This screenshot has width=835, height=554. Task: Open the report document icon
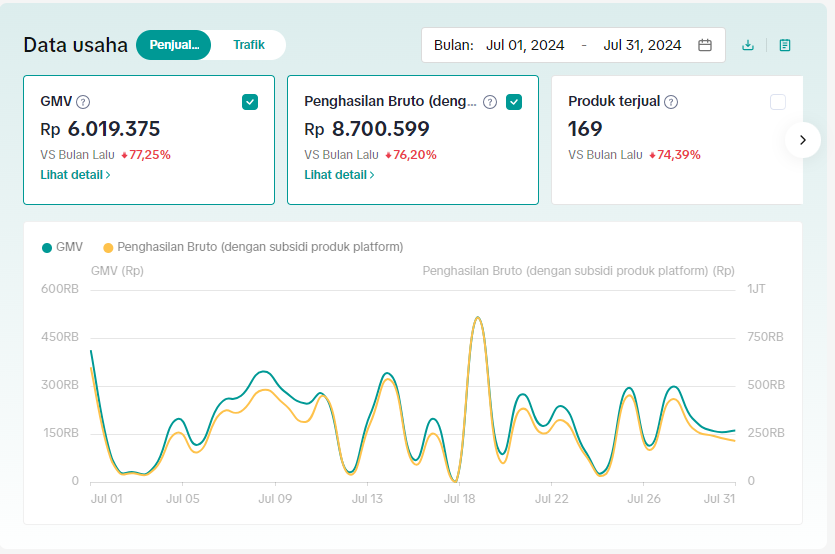click(785, 45)
